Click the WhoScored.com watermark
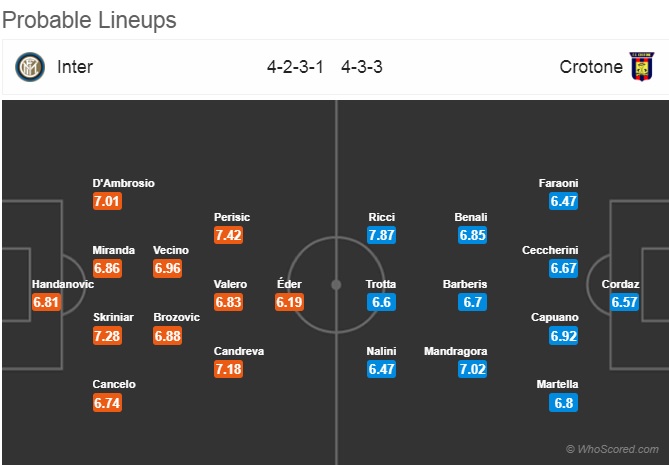The width and height of the screenshot is (669, 465). pos(612,449)
